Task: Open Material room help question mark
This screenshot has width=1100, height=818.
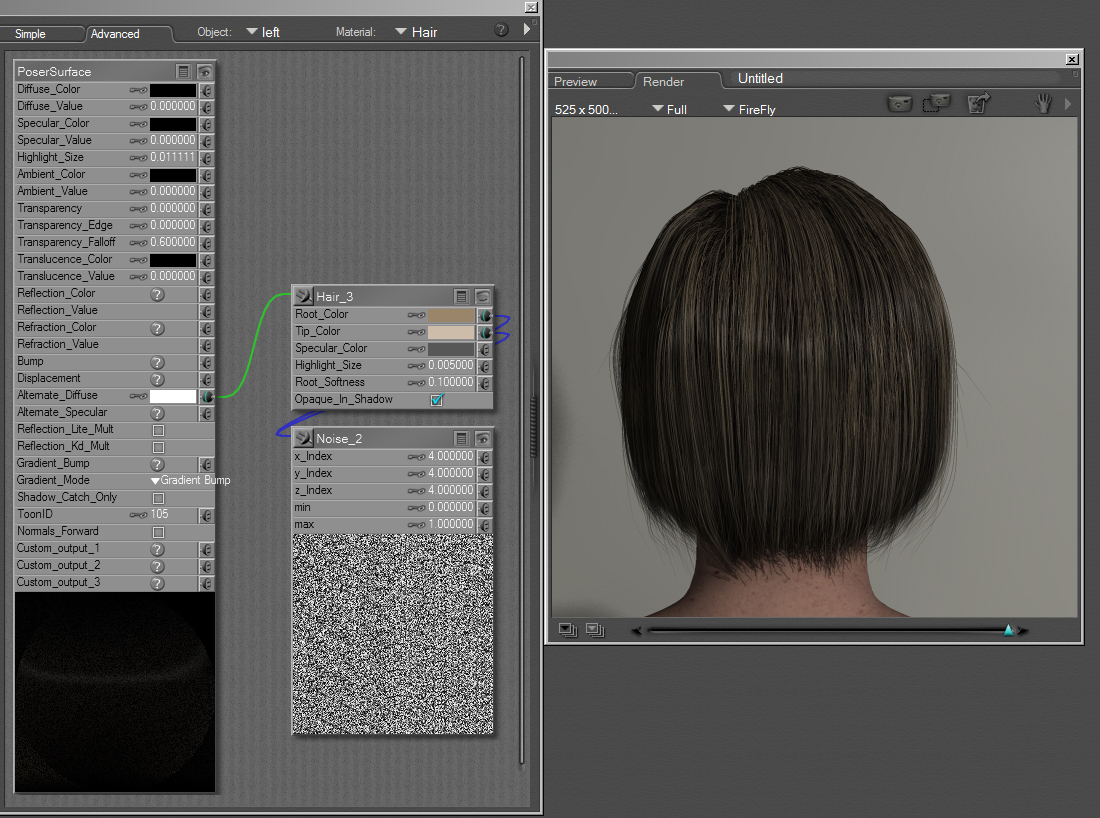Action: (x=502, y=30)
